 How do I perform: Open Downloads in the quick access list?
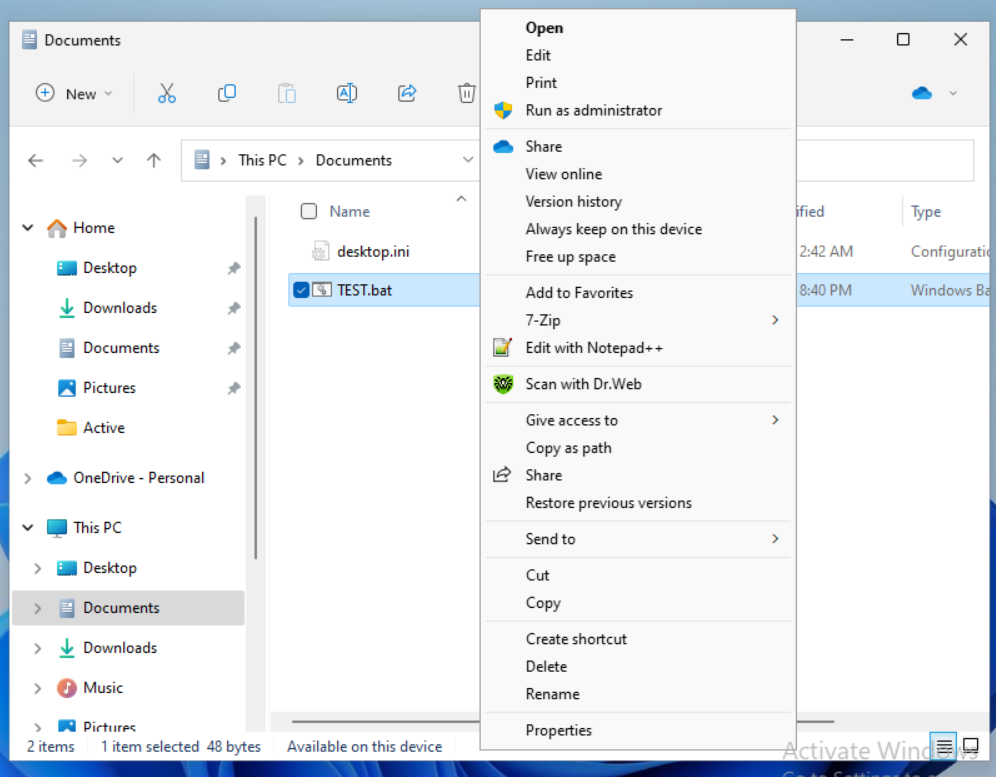(120, 308)
